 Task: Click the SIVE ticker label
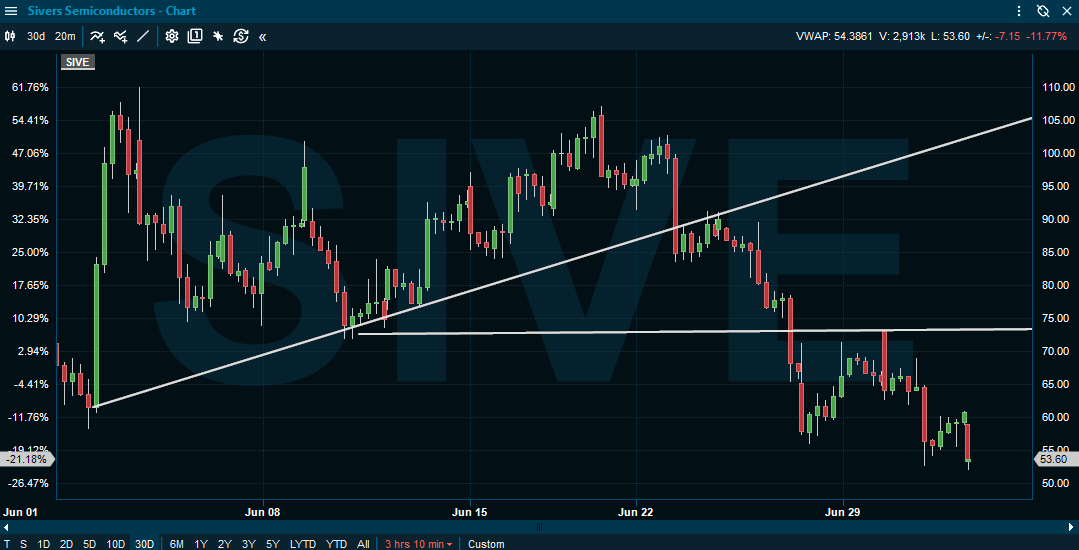[76, 63]
